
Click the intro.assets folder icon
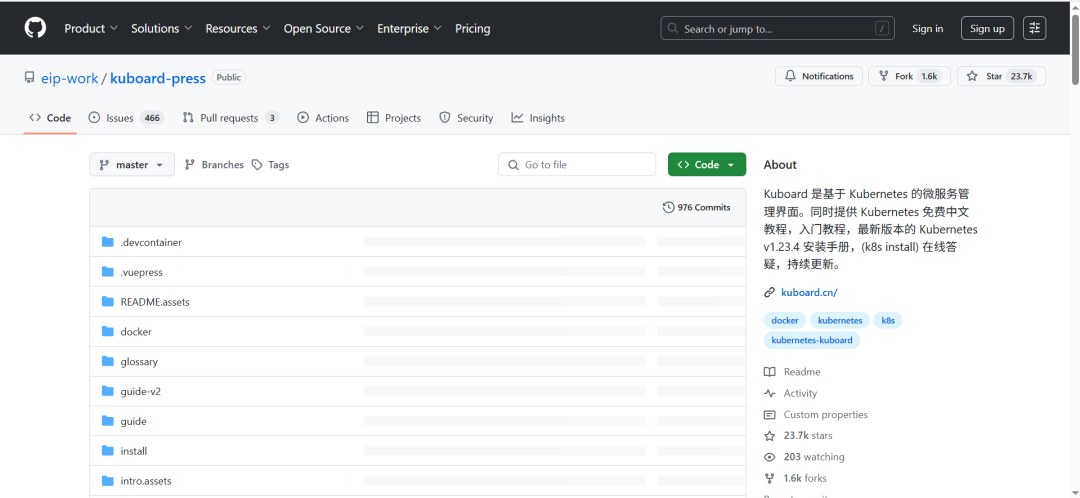pos(107,480)
